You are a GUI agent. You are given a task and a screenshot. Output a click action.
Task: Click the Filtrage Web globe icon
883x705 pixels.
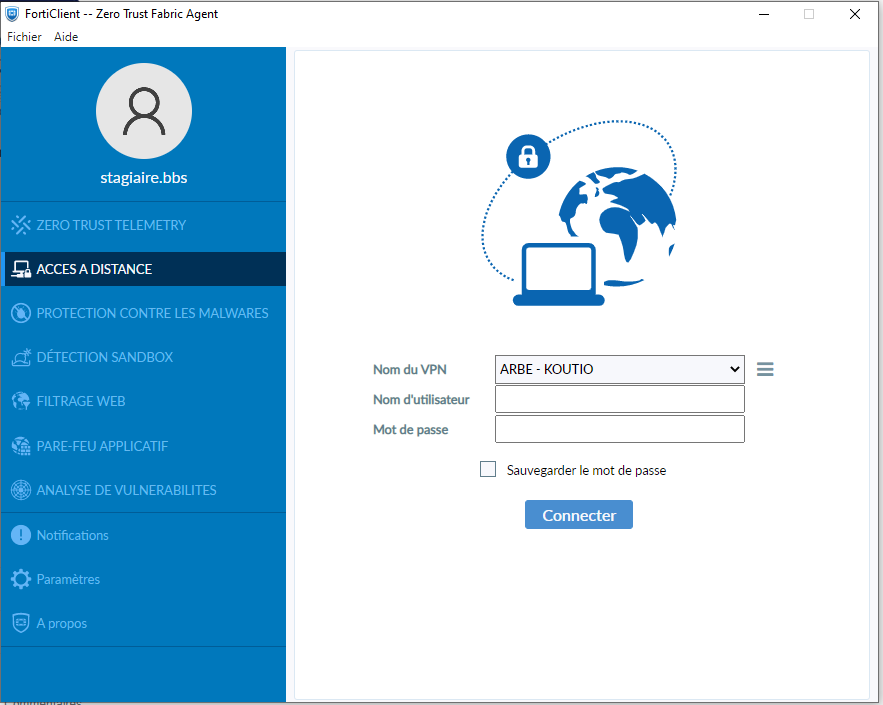click(x=21, y=401)
